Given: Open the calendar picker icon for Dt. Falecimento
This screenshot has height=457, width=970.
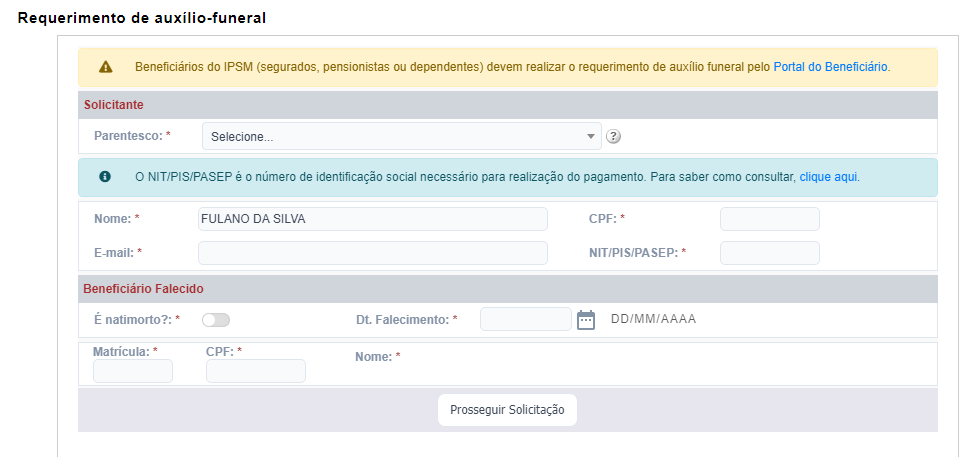Looking at the screenshot, I should (586, 320).
